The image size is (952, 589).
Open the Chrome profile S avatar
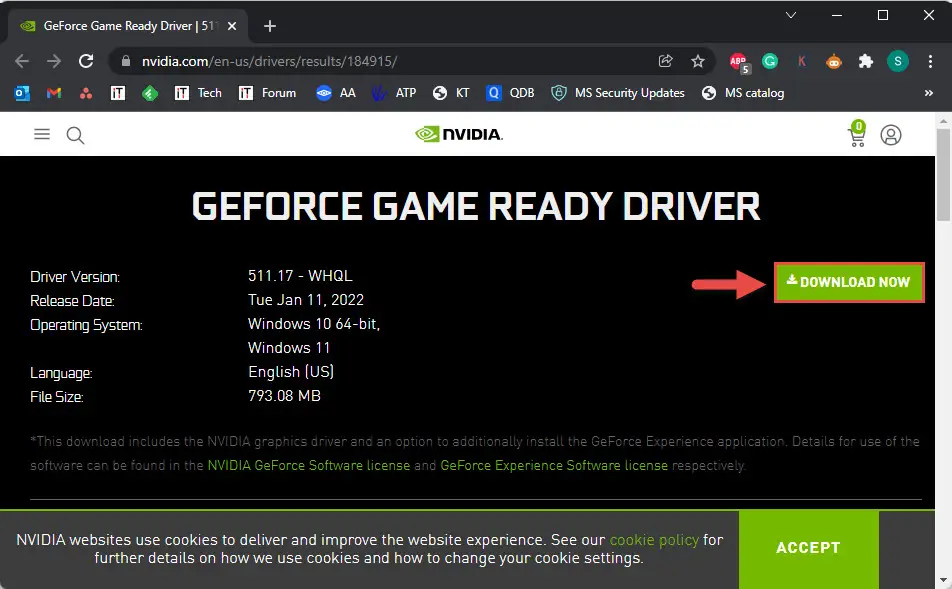tap(897, 61)
